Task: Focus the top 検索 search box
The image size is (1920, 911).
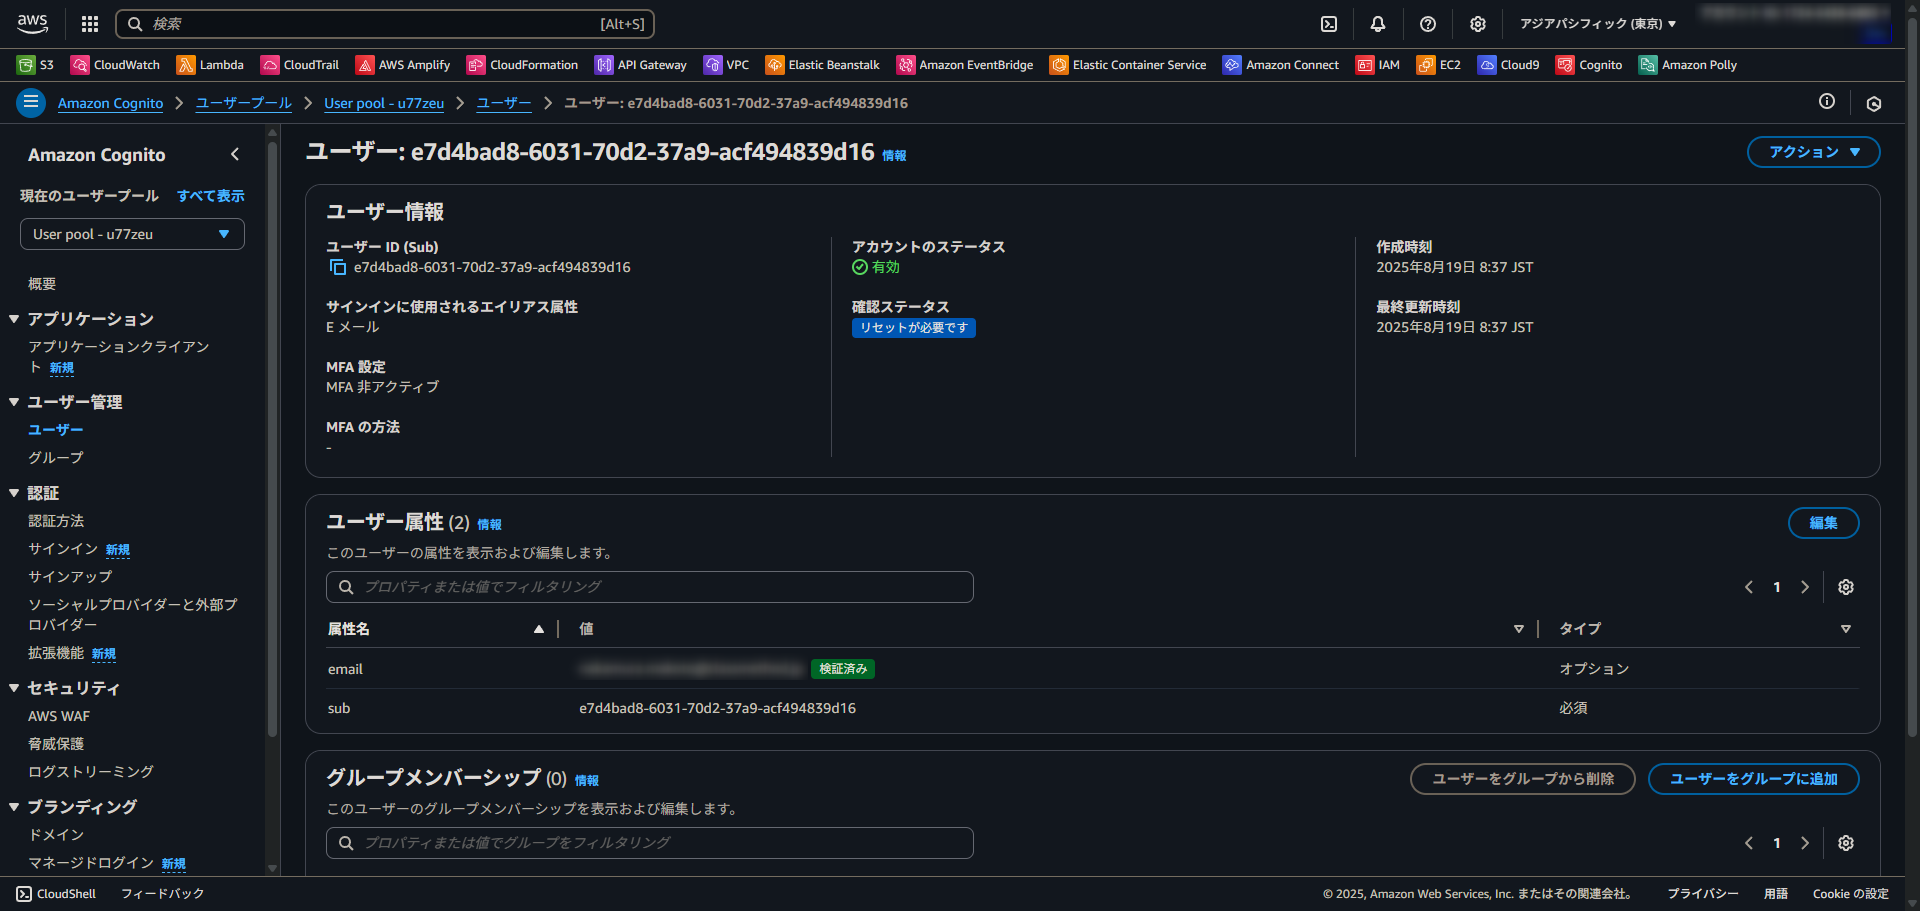Action: (x=385, y=24)
